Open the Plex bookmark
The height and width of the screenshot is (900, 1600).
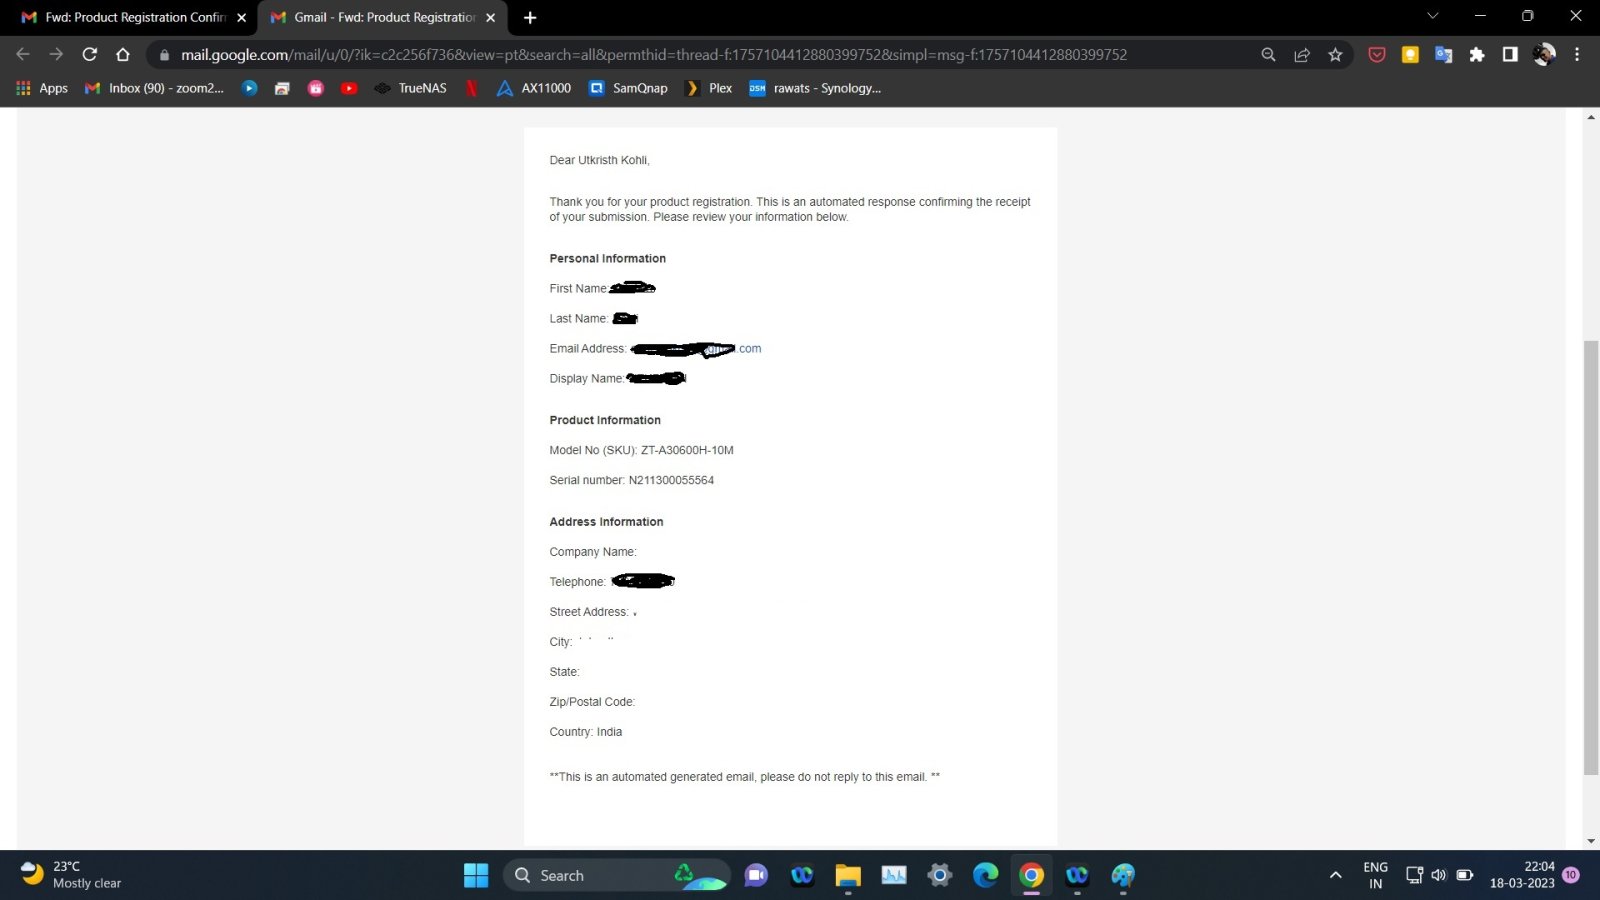pos(709,88)
